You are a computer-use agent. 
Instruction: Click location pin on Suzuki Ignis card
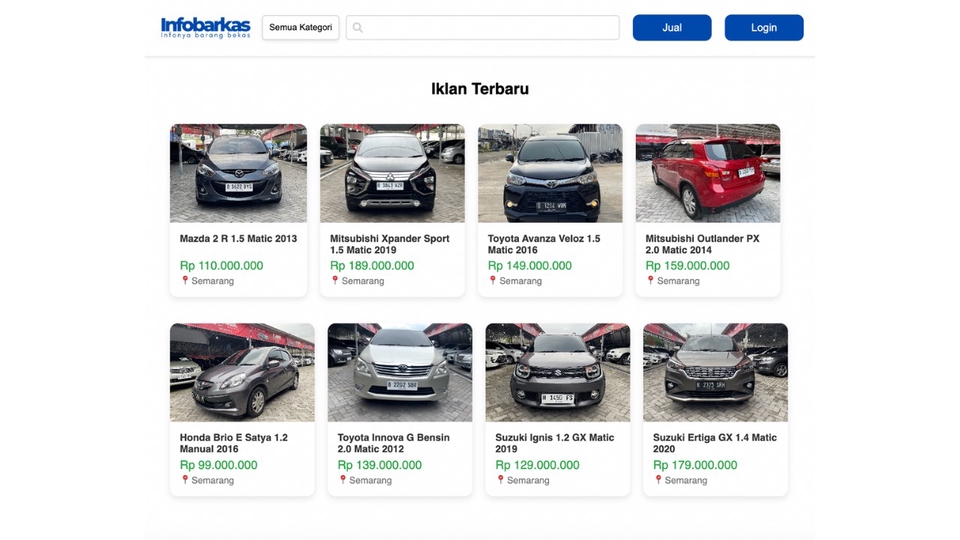pyautogui.click(x=500, y=480)
